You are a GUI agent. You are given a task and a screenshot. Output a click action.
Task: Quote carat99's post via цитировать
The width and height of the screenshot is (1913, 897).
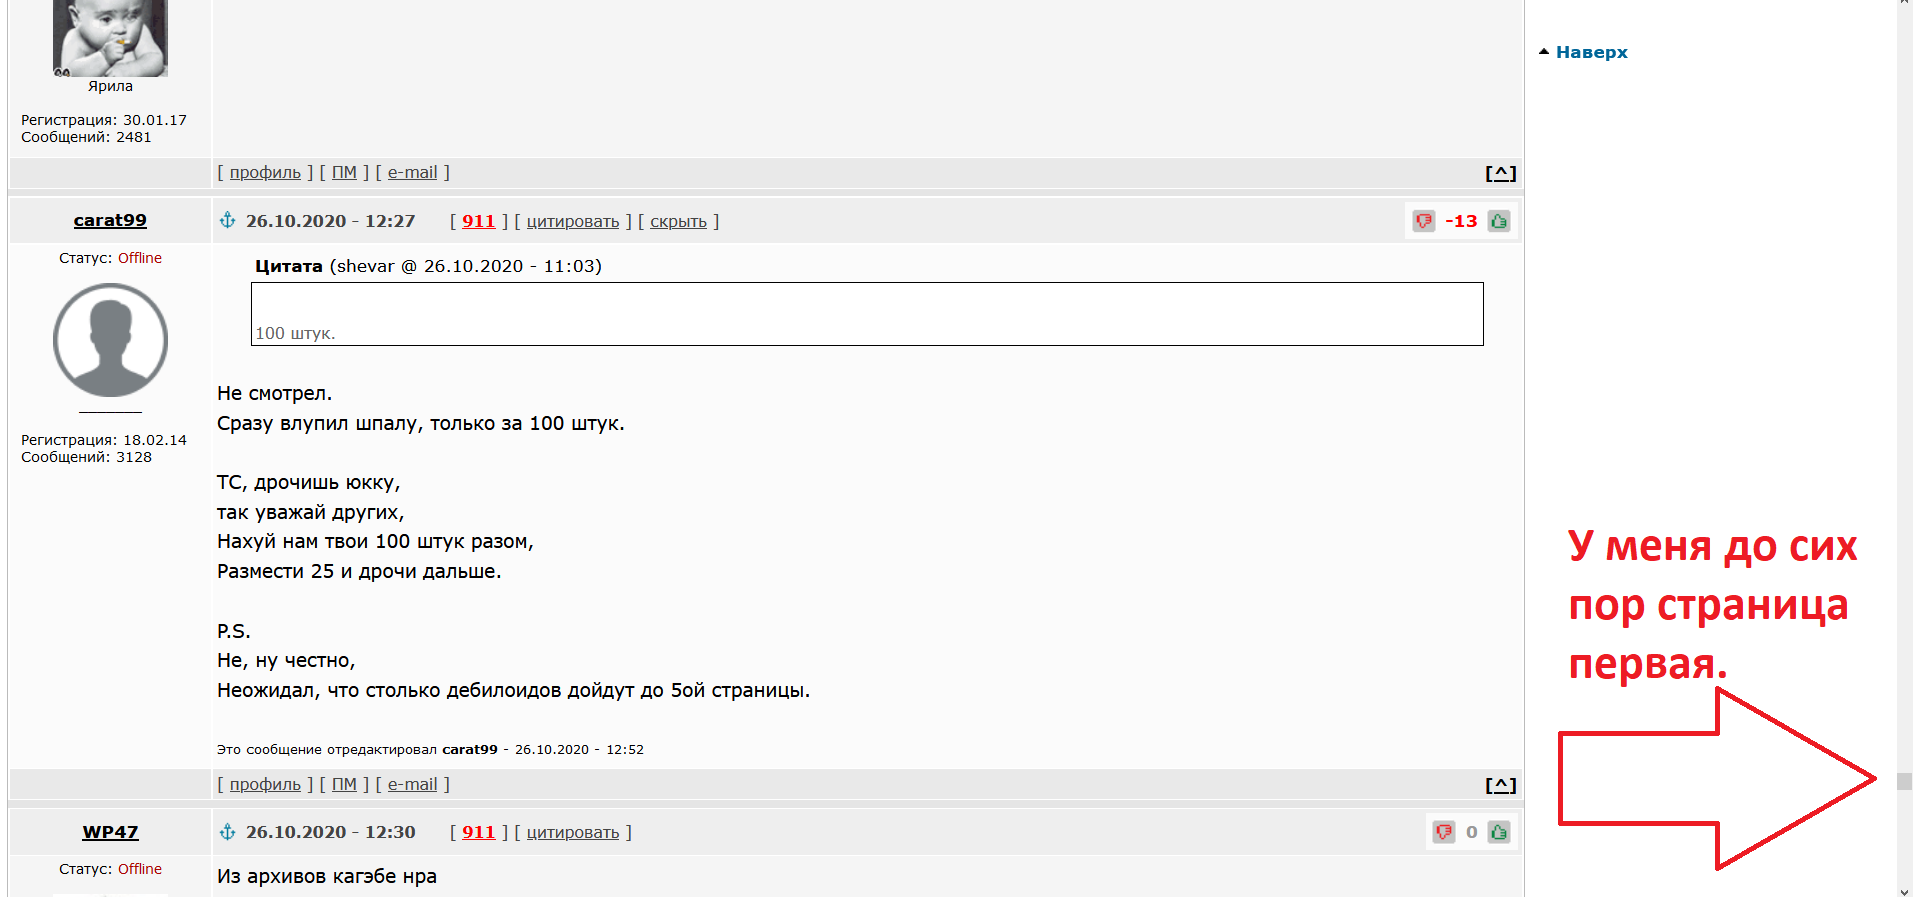pos(573,221)
